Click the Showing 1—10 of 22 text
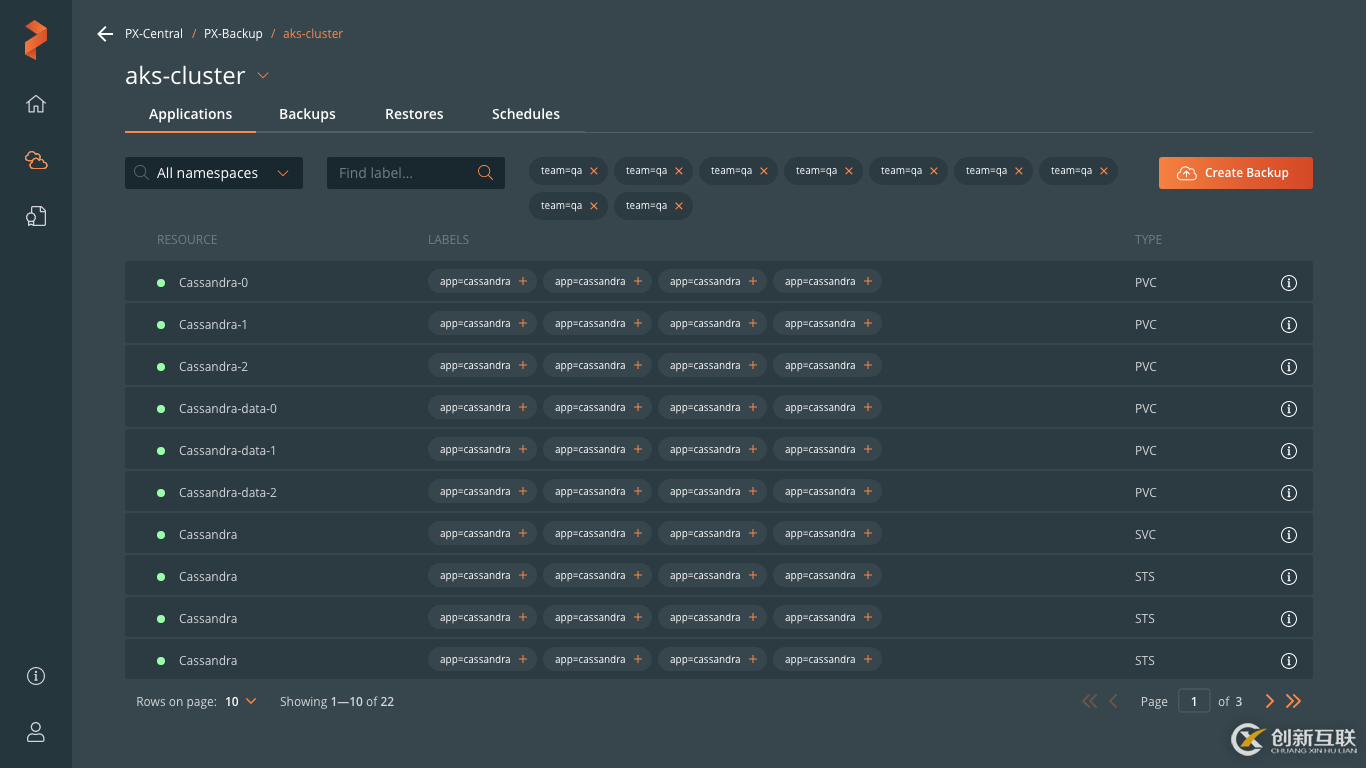1366x768 pixels. tap(337, 702)
